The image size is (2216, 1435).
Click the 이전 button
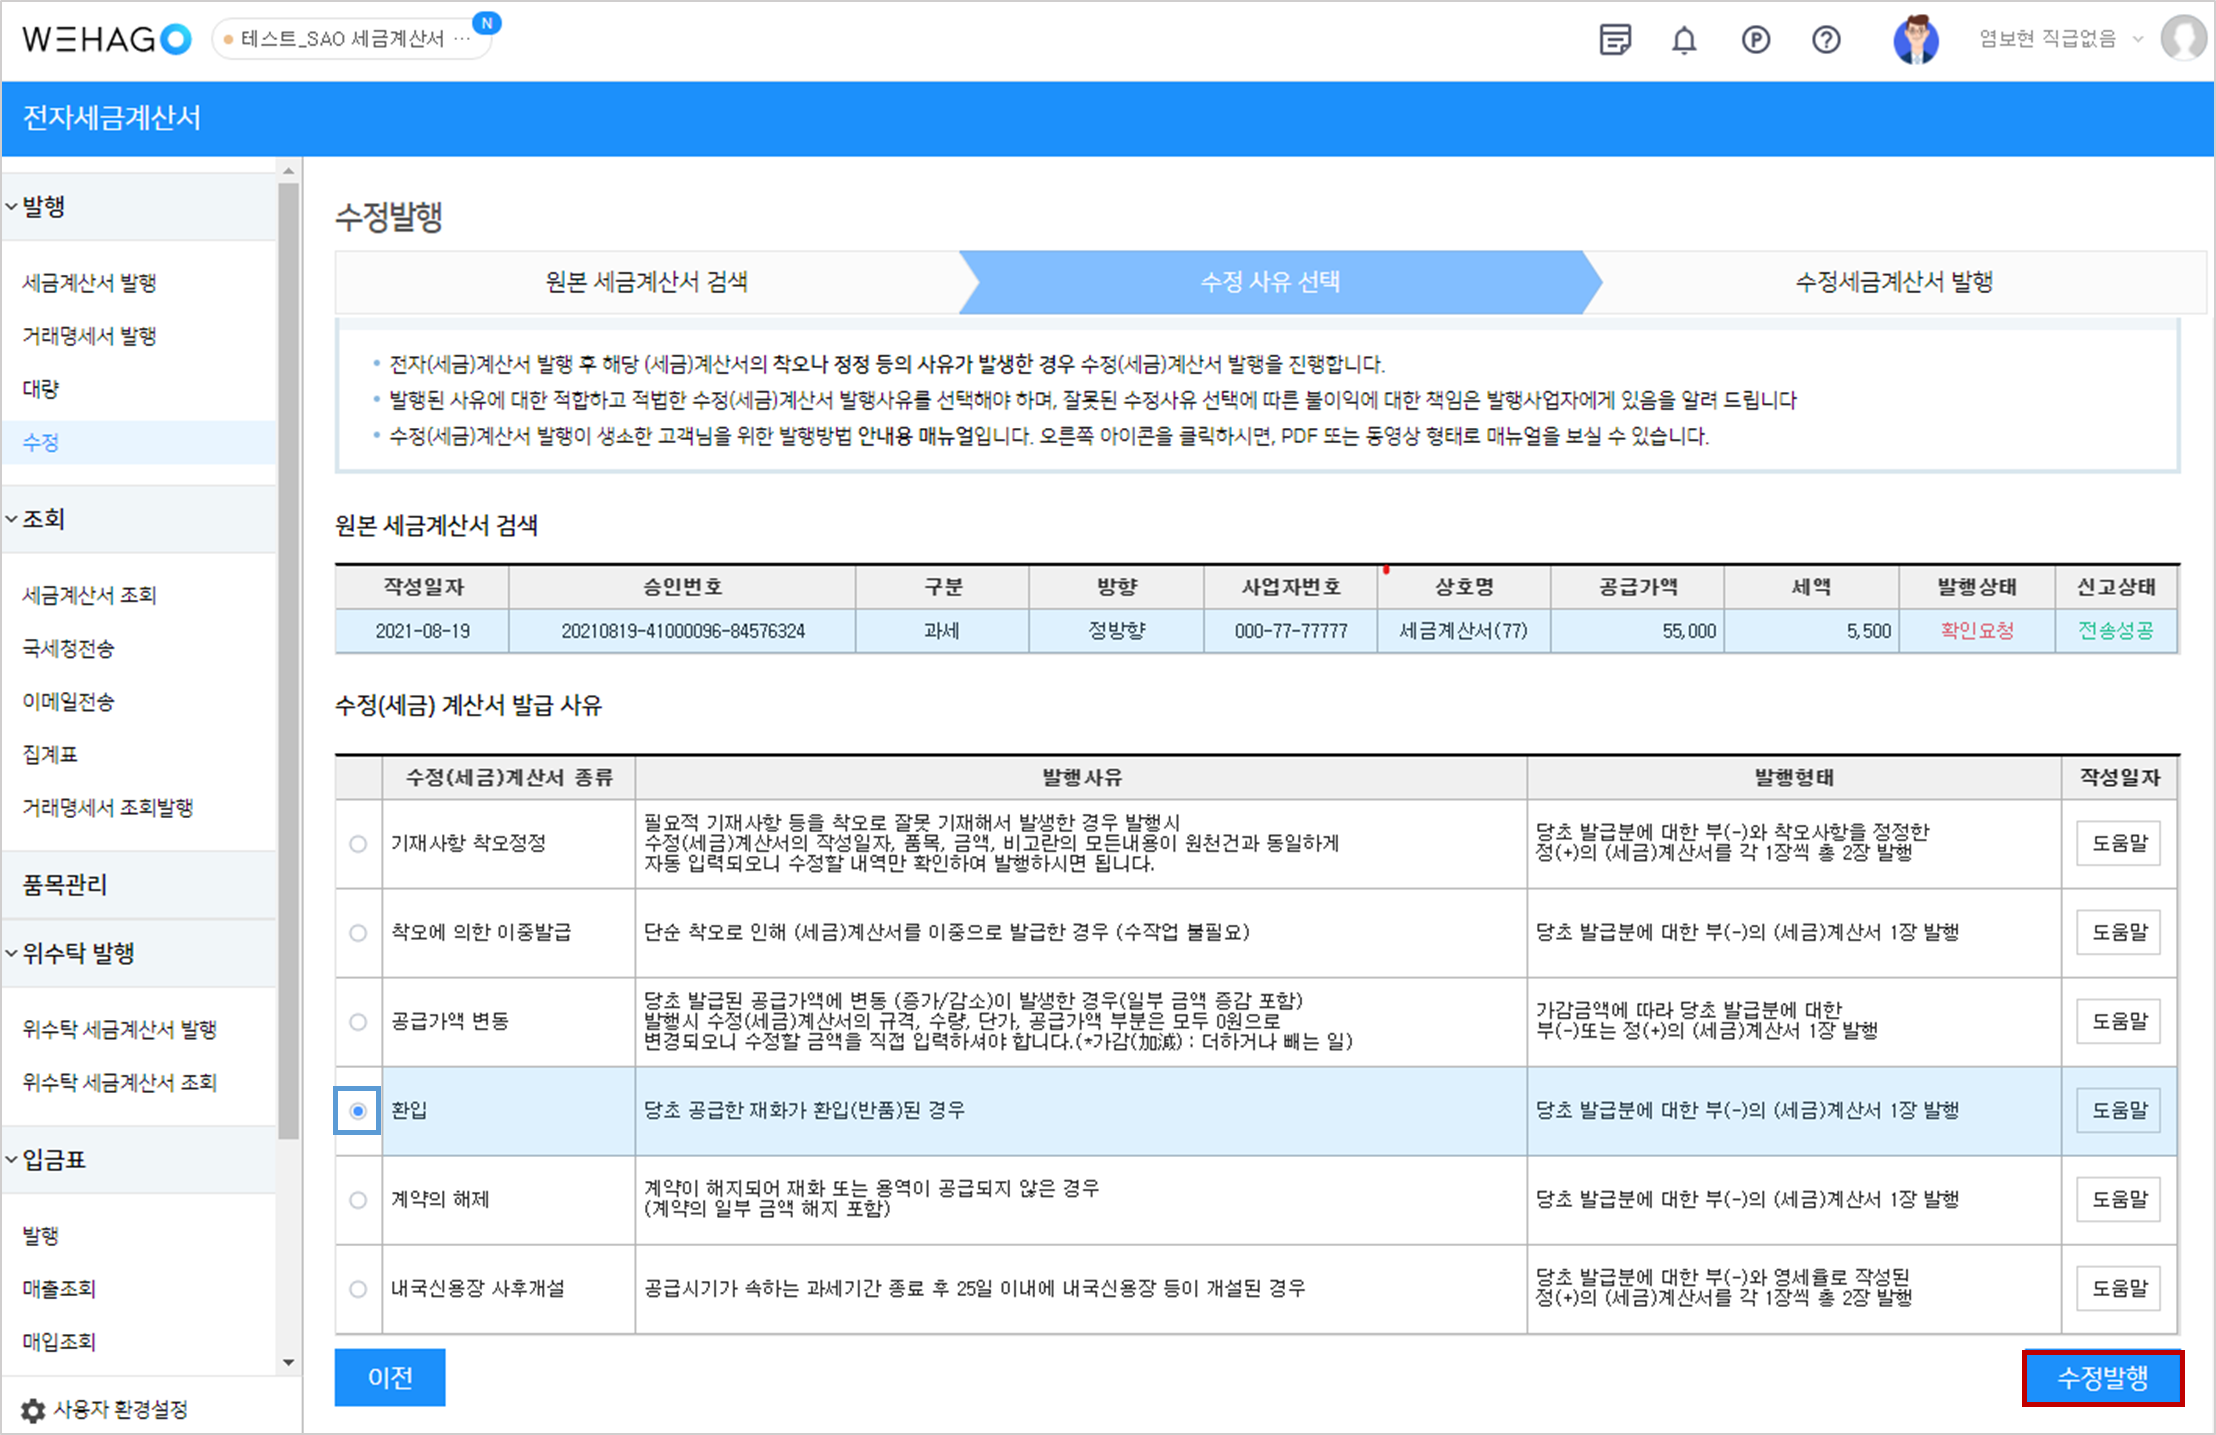tap(389, 1378)
